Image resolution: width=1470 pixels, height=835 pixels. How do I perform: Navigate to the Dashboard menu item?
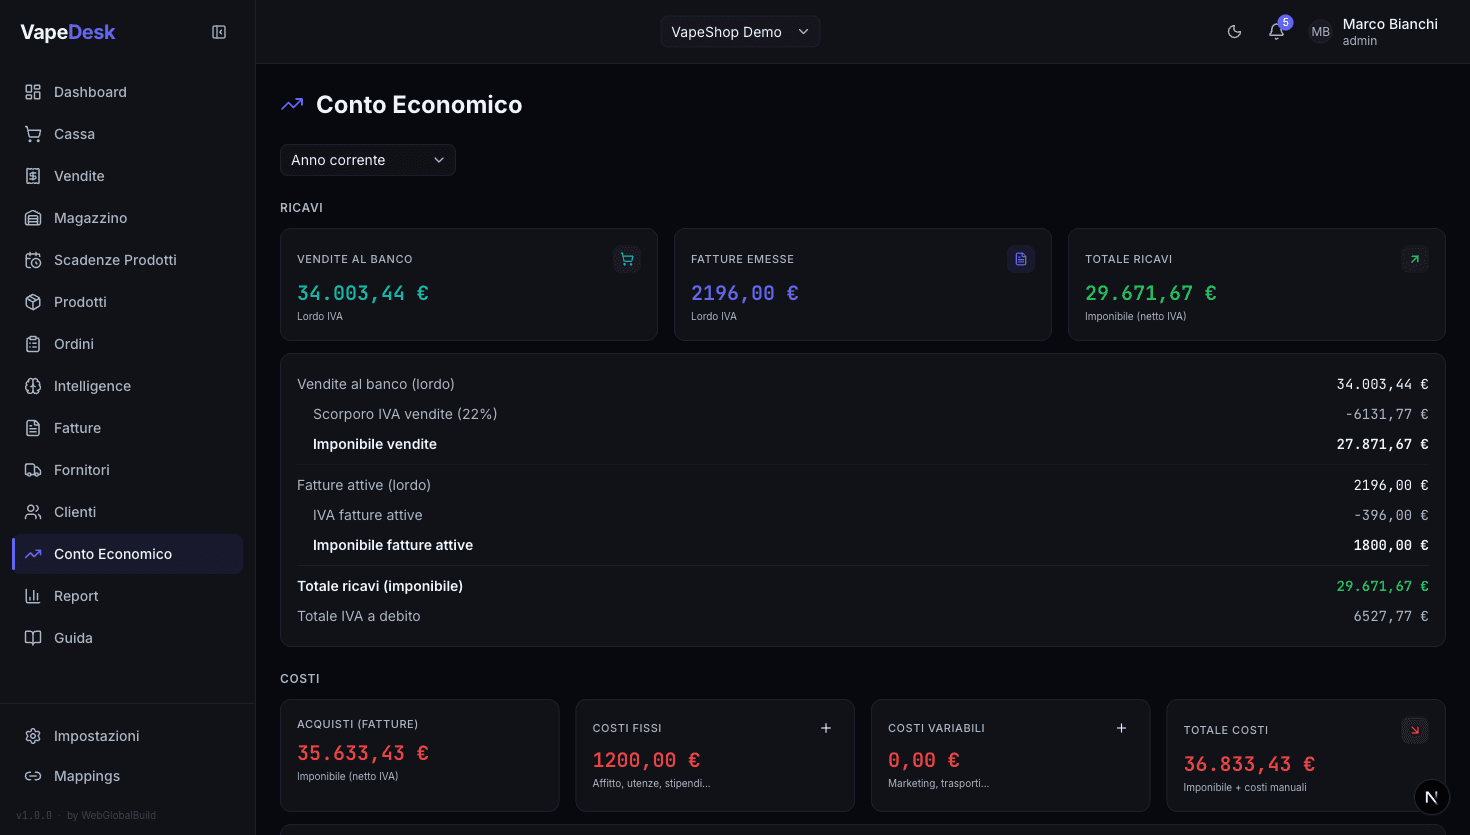click(x=88, y=91)
